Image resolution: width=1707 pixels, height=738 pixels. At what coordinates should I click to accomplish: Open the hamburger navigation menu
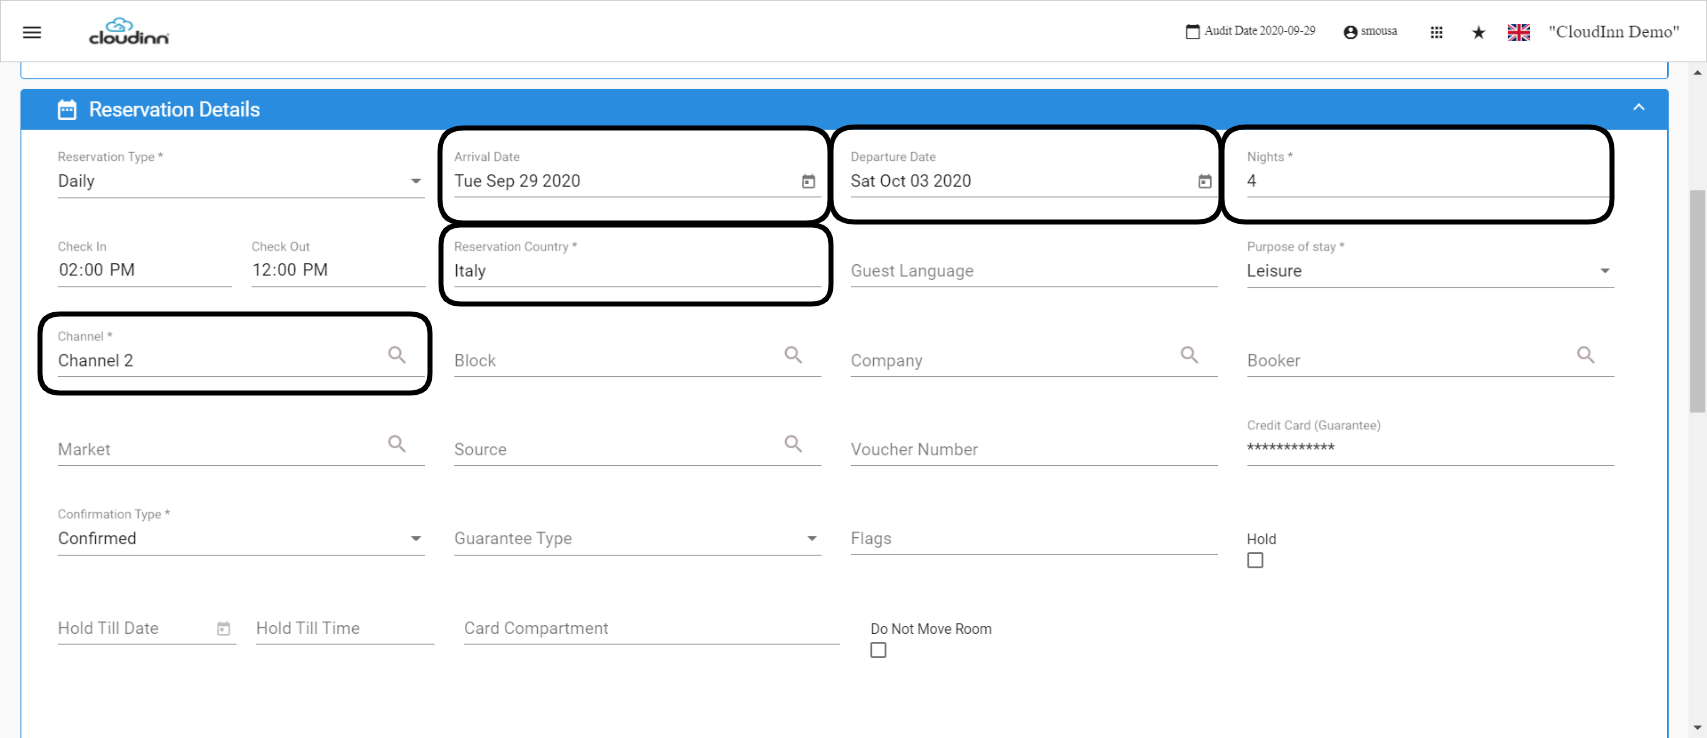(x=32, y=32)
